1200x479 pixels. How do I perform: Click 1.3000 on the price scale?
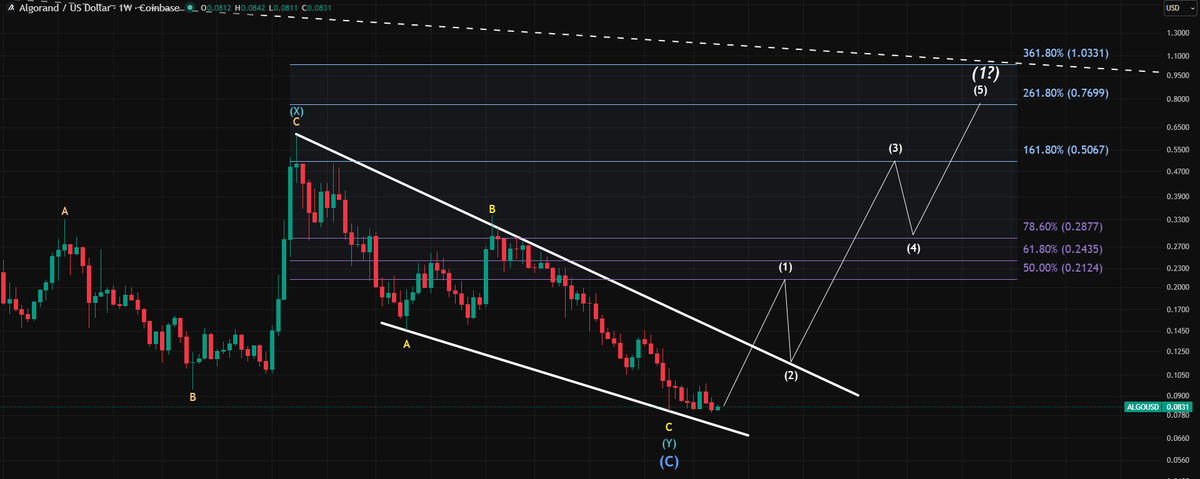click(x=1178, y=34)
